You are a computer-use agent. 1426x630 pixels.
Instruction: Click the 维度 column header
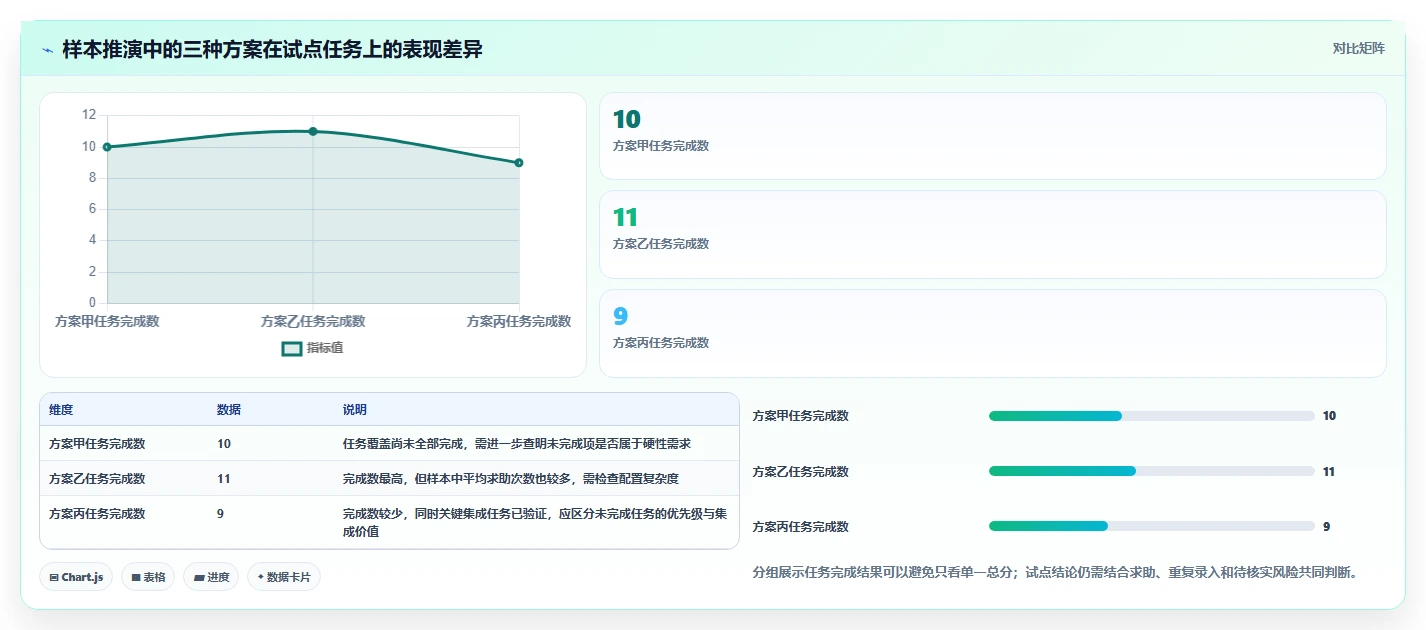point(61,410)
